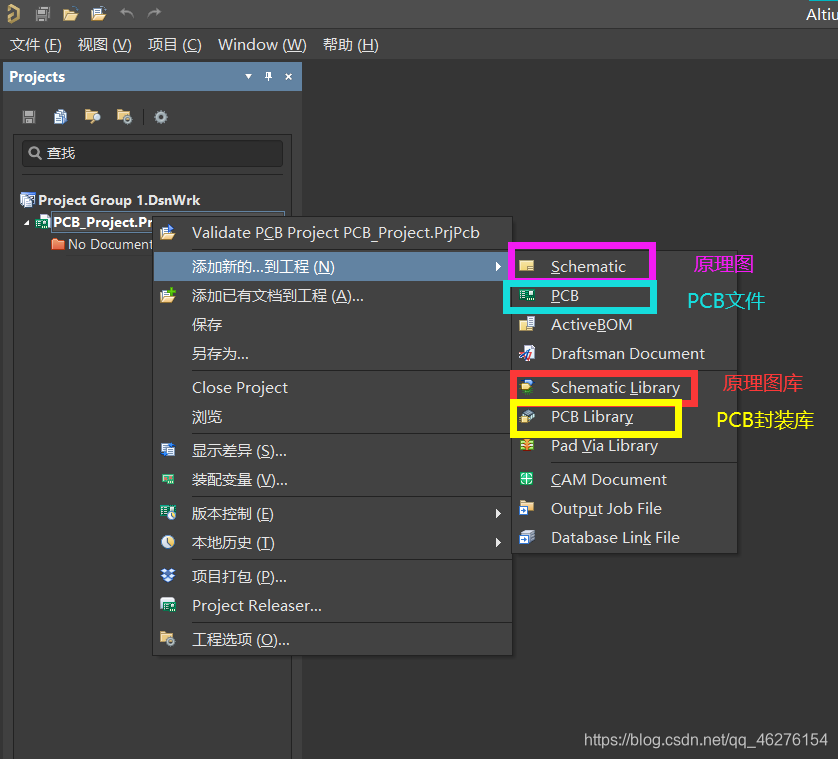Close the Projects panel
The width and height of the screenshot is (838, 759).
(289, 76)
